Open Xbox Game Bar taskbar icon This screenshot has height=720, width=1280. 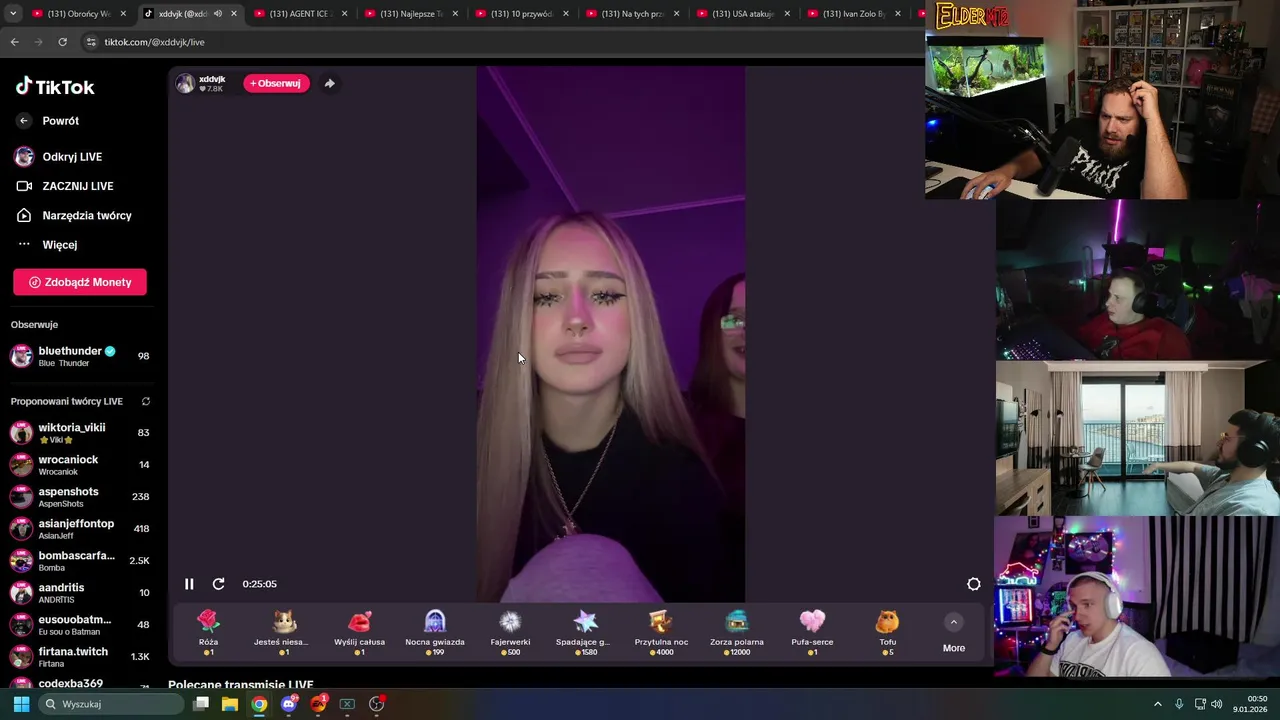click(347, 704)
